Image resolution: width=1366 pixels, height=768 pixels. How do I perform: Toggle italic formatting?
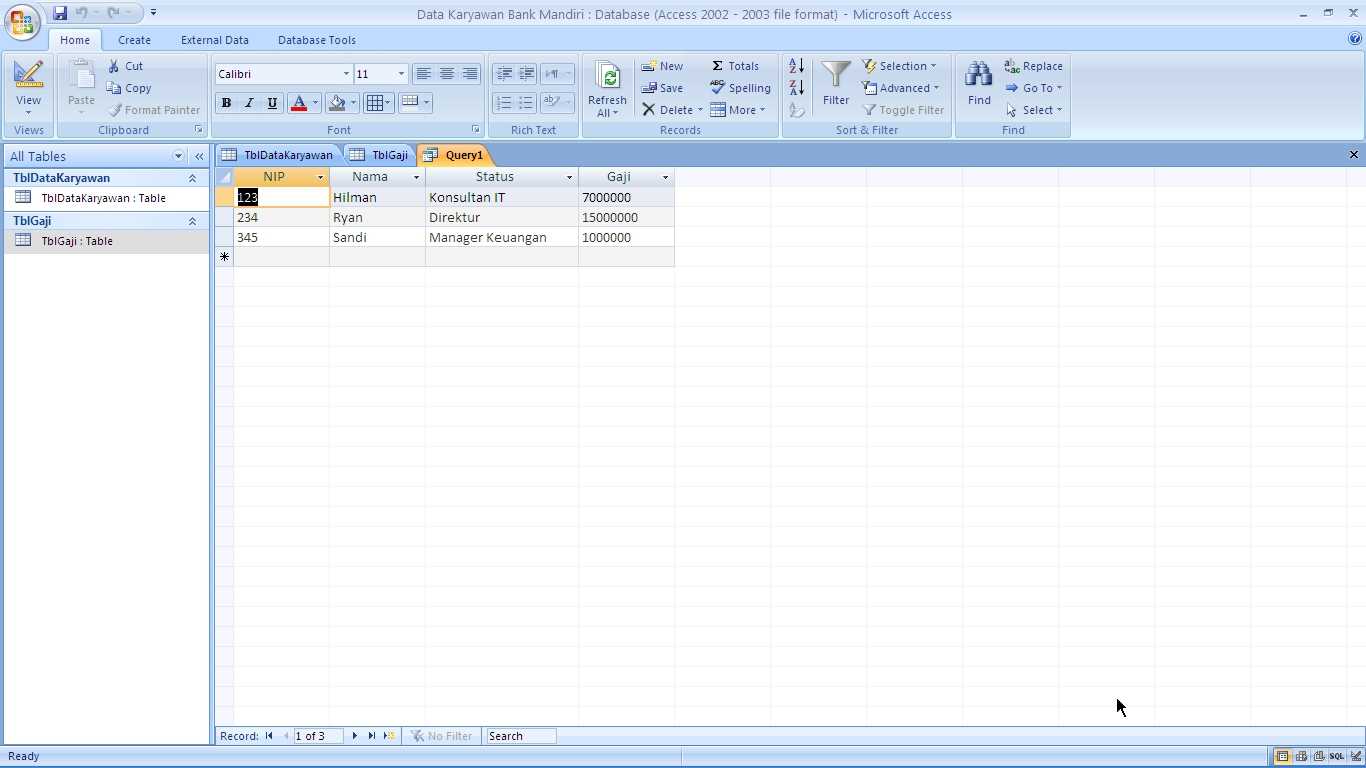click(x=249, y=103)
